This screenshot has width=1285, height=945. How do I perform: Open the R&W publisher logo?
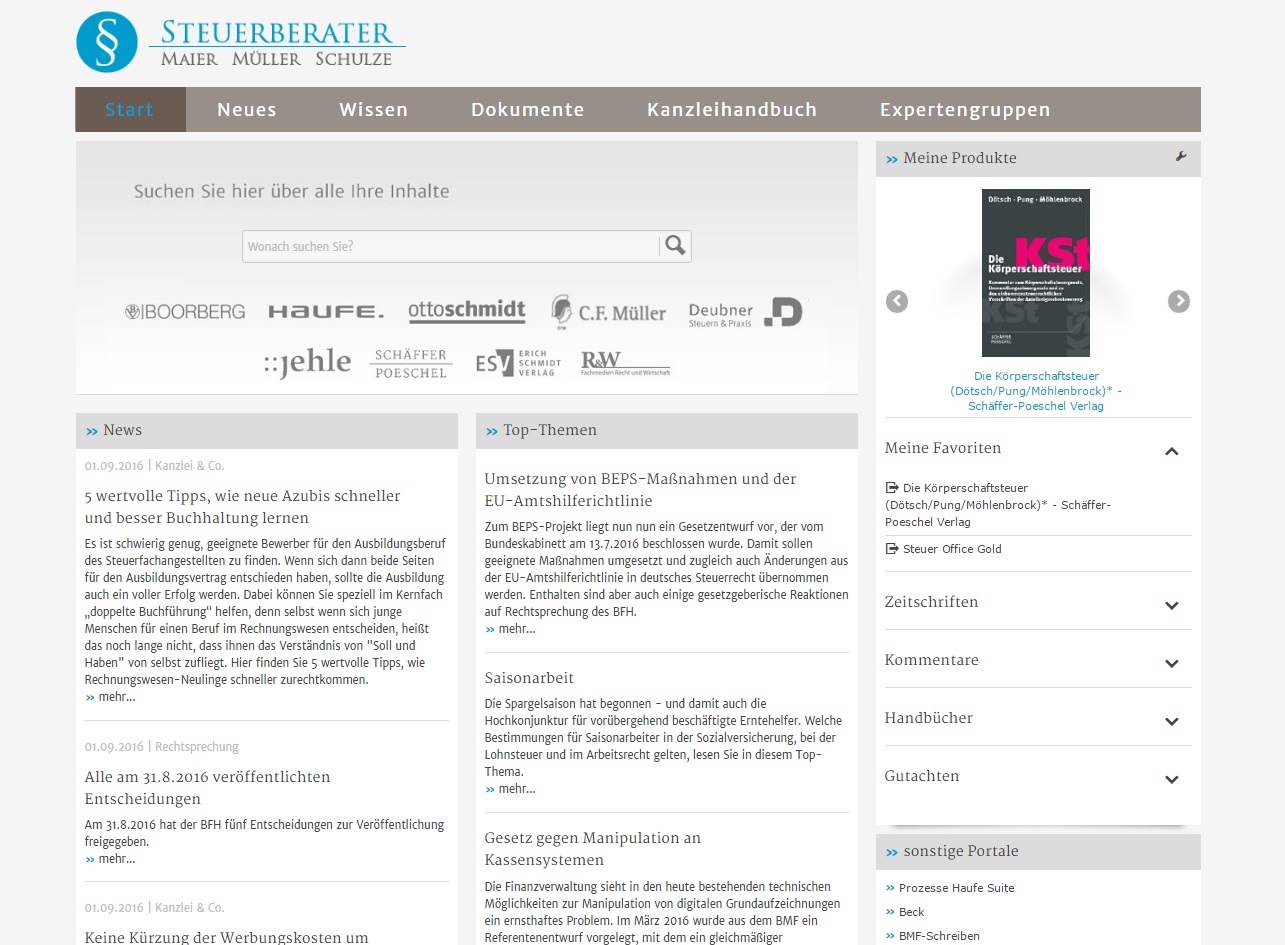[x=626, y=364]
